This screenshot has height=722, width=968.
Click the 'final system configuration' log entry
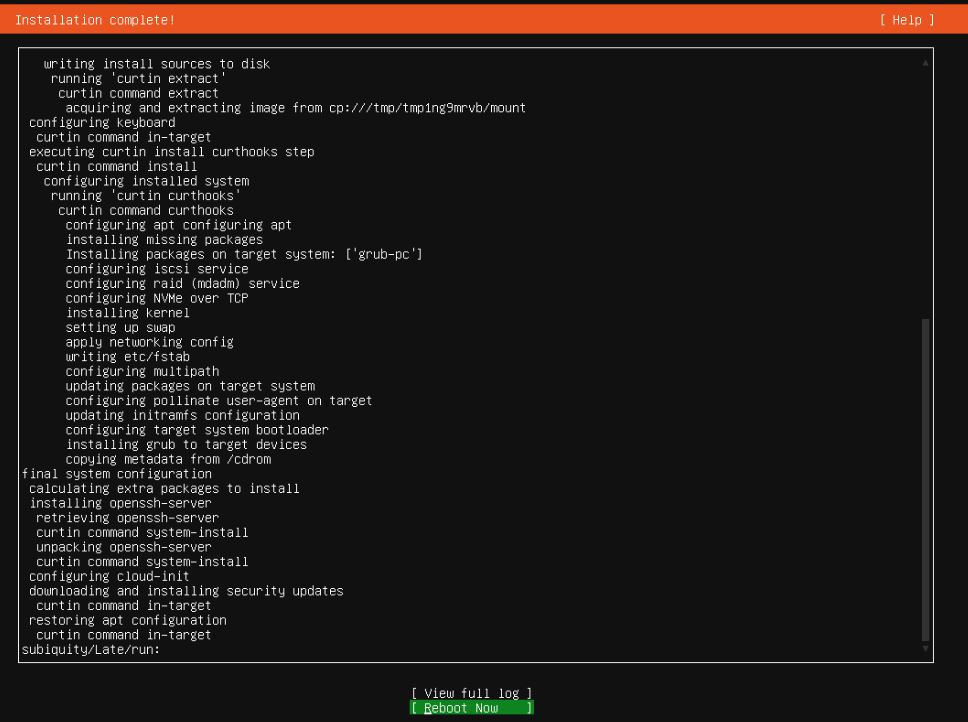coord(117,474)
